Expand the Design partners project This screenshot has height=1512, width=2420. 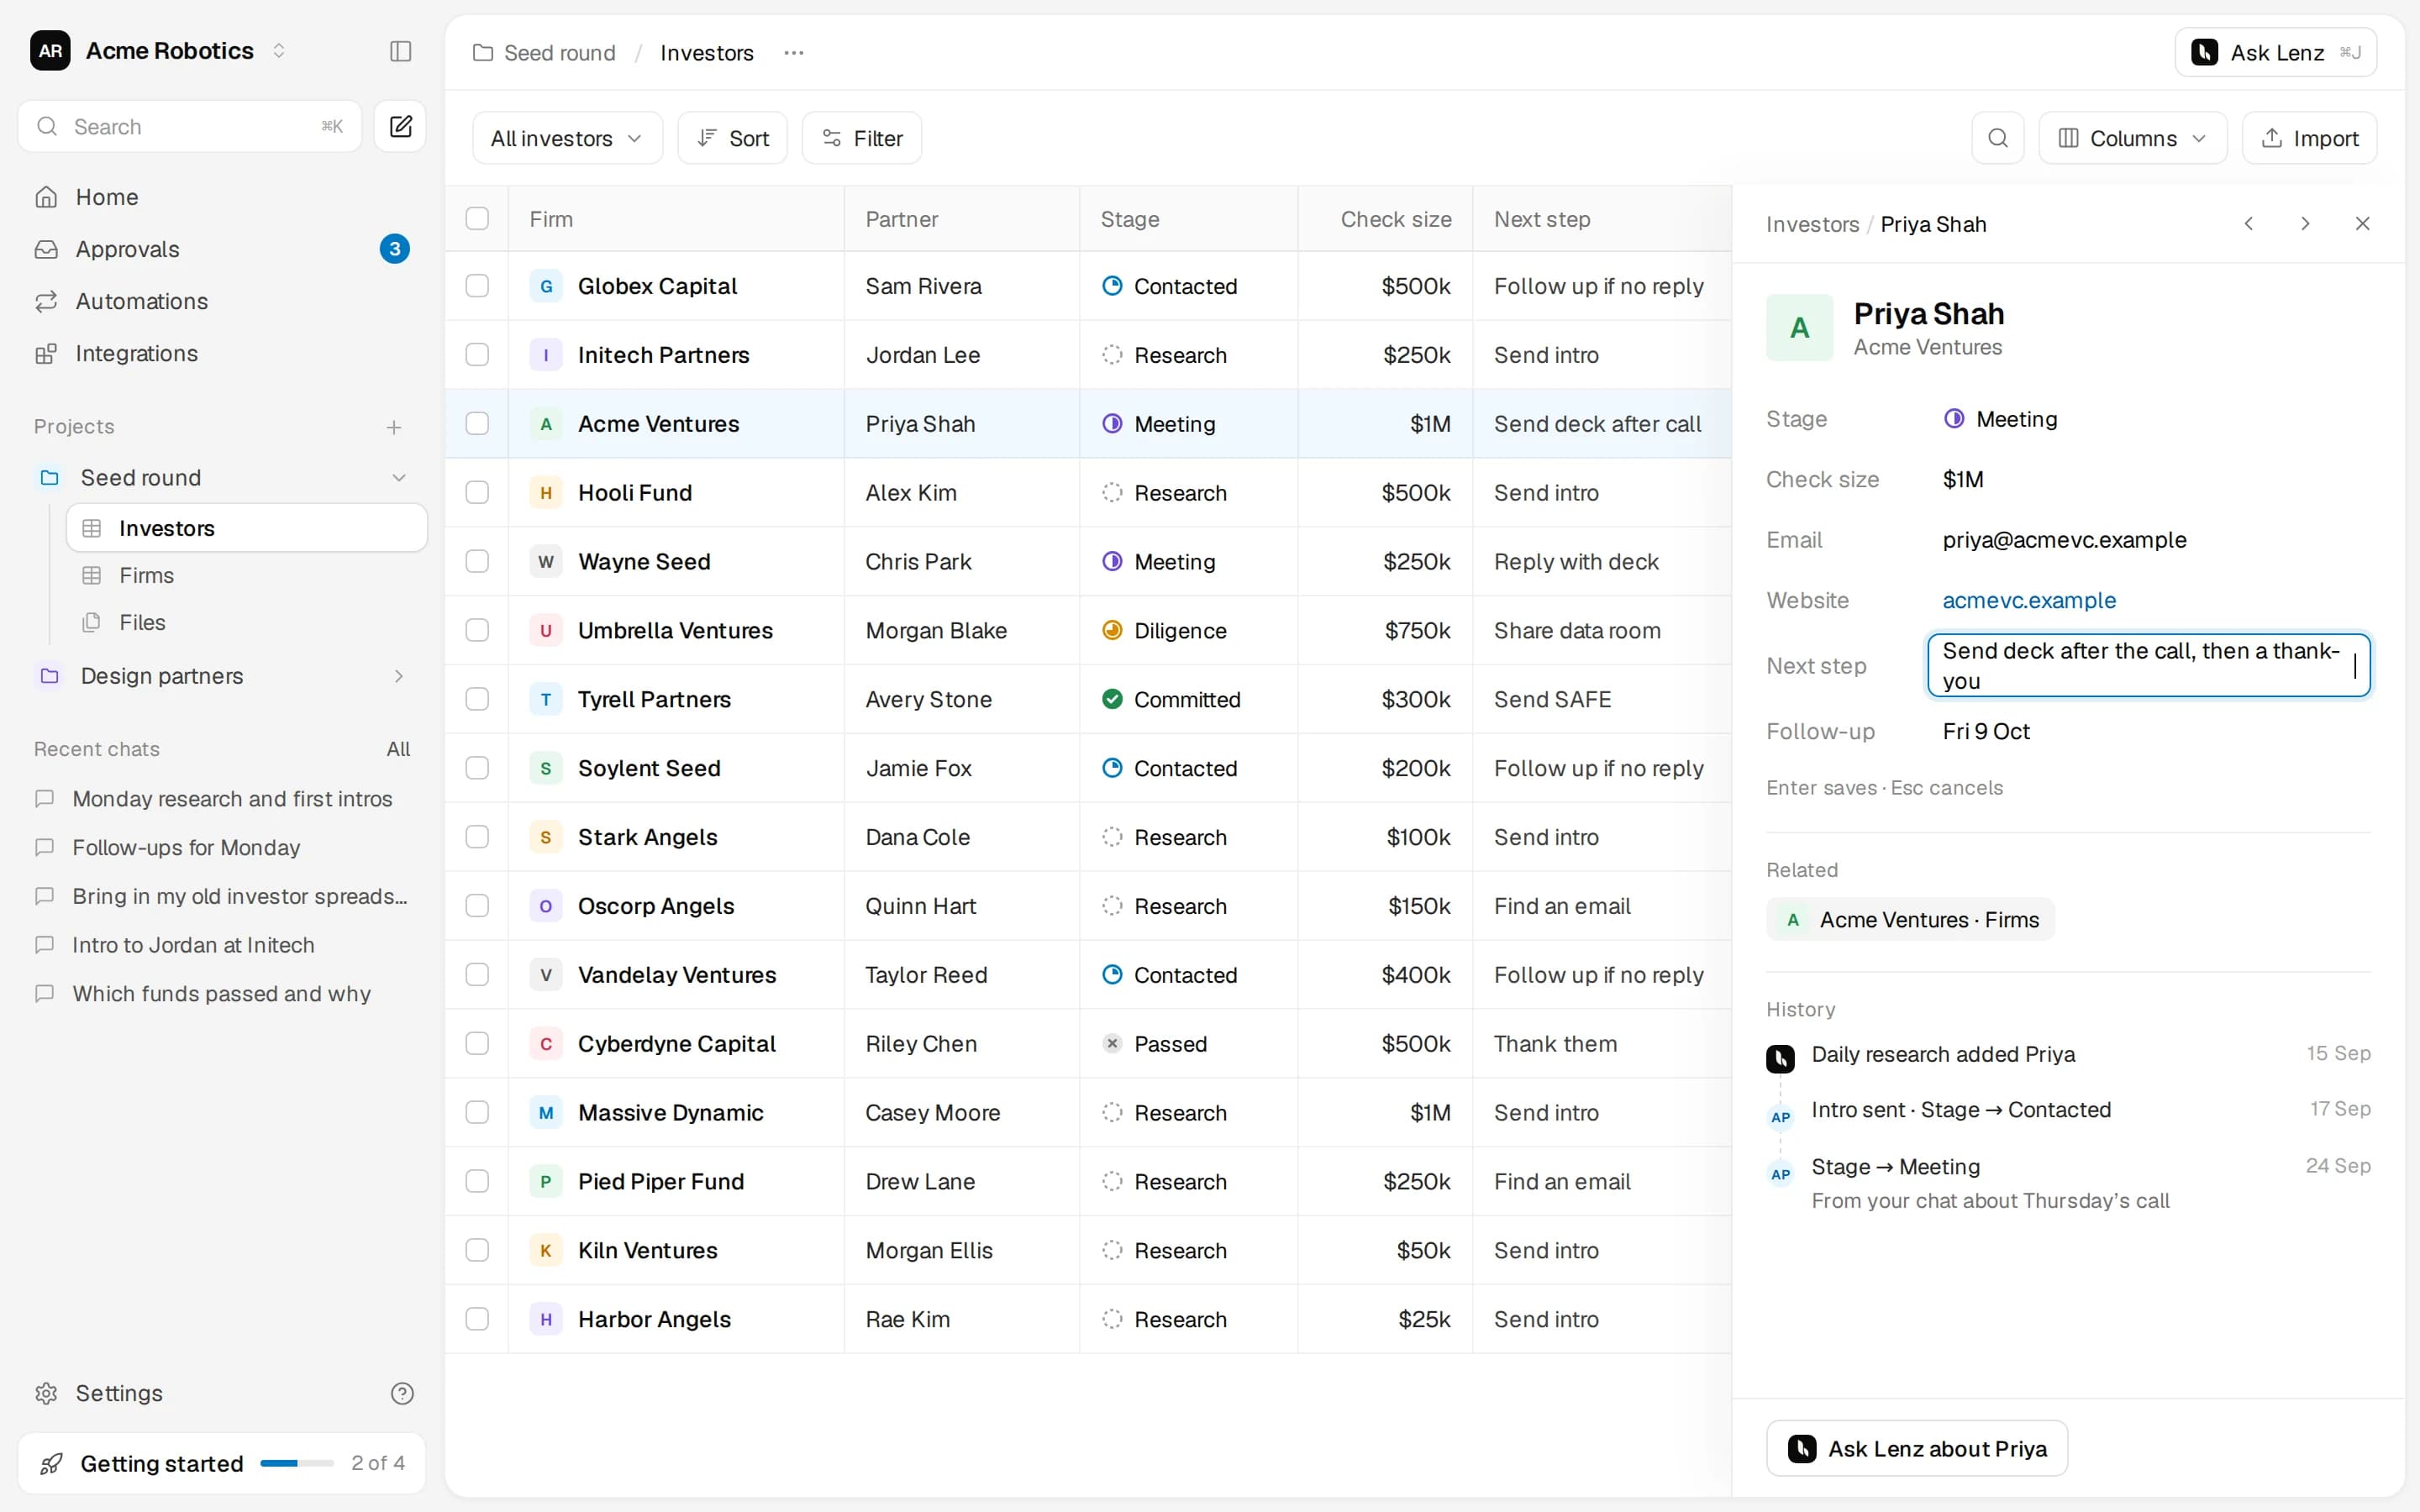pyautogui.click(x=399, y=676)
